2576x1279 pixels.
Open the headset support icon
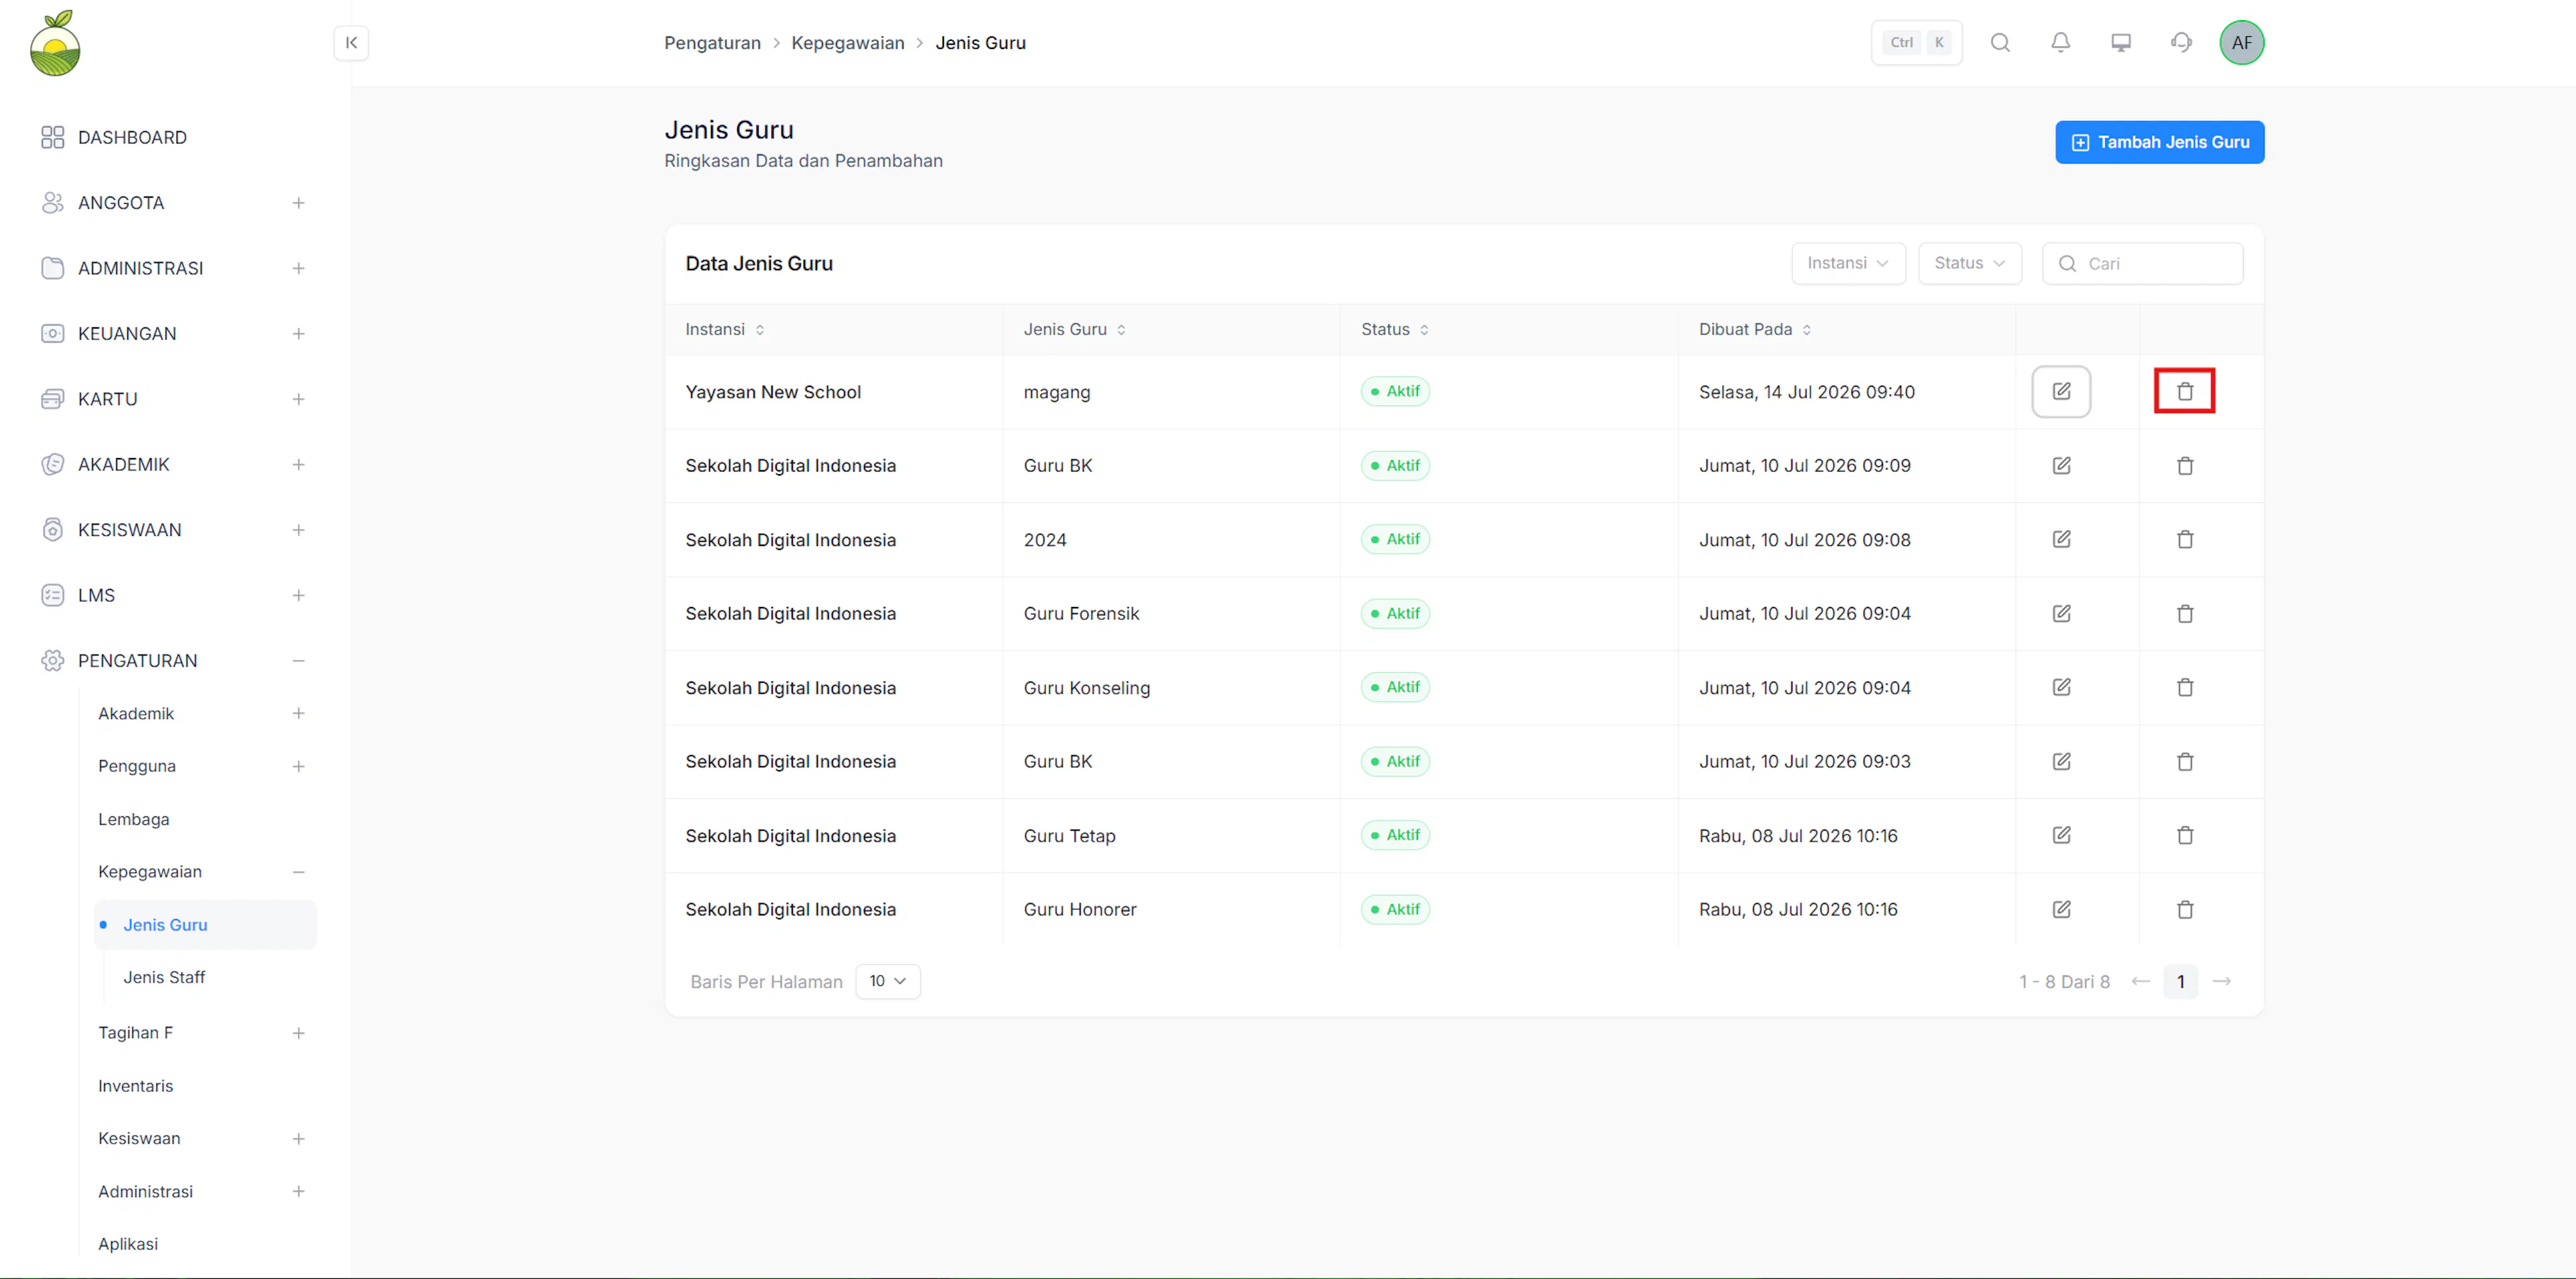click(x=2181, y=43)
